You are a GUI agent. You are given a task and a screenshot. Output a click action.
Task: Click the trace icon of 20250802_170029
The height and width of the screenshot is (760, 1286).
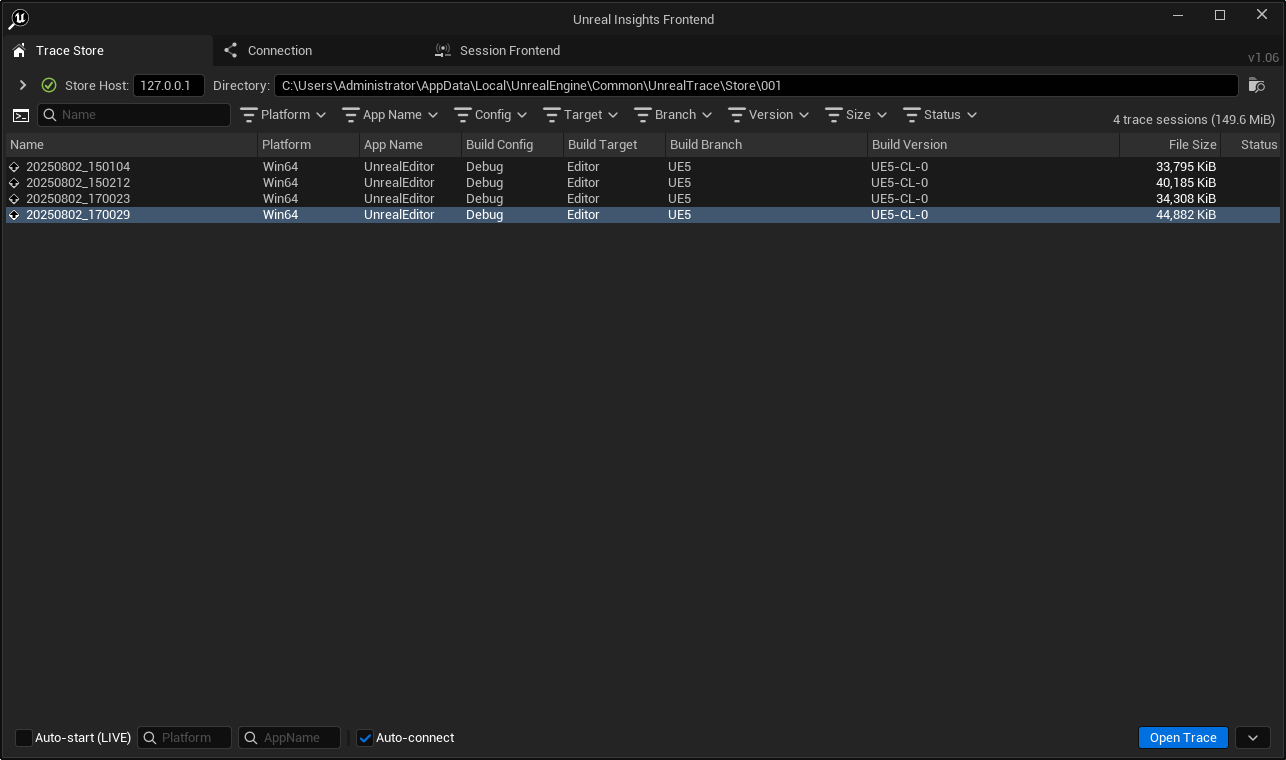(x=14, y=215)
